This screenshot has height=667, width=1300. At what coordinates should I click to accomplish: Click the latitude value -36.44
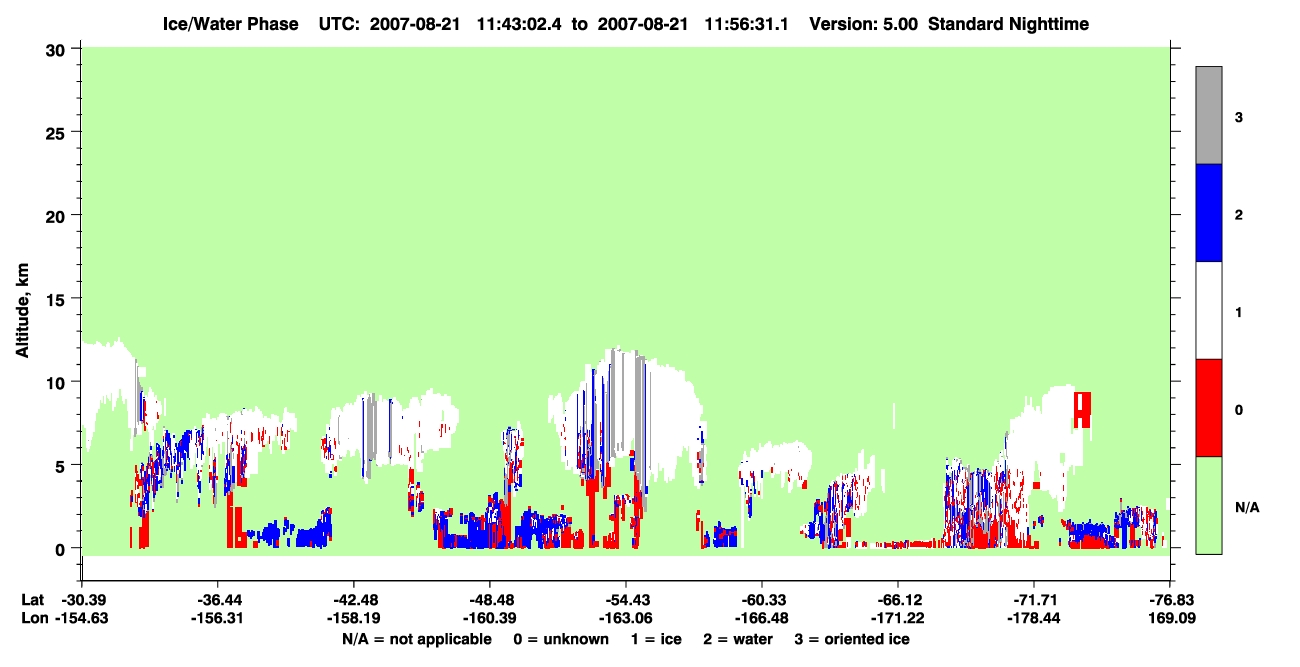[x=217, y=600]
